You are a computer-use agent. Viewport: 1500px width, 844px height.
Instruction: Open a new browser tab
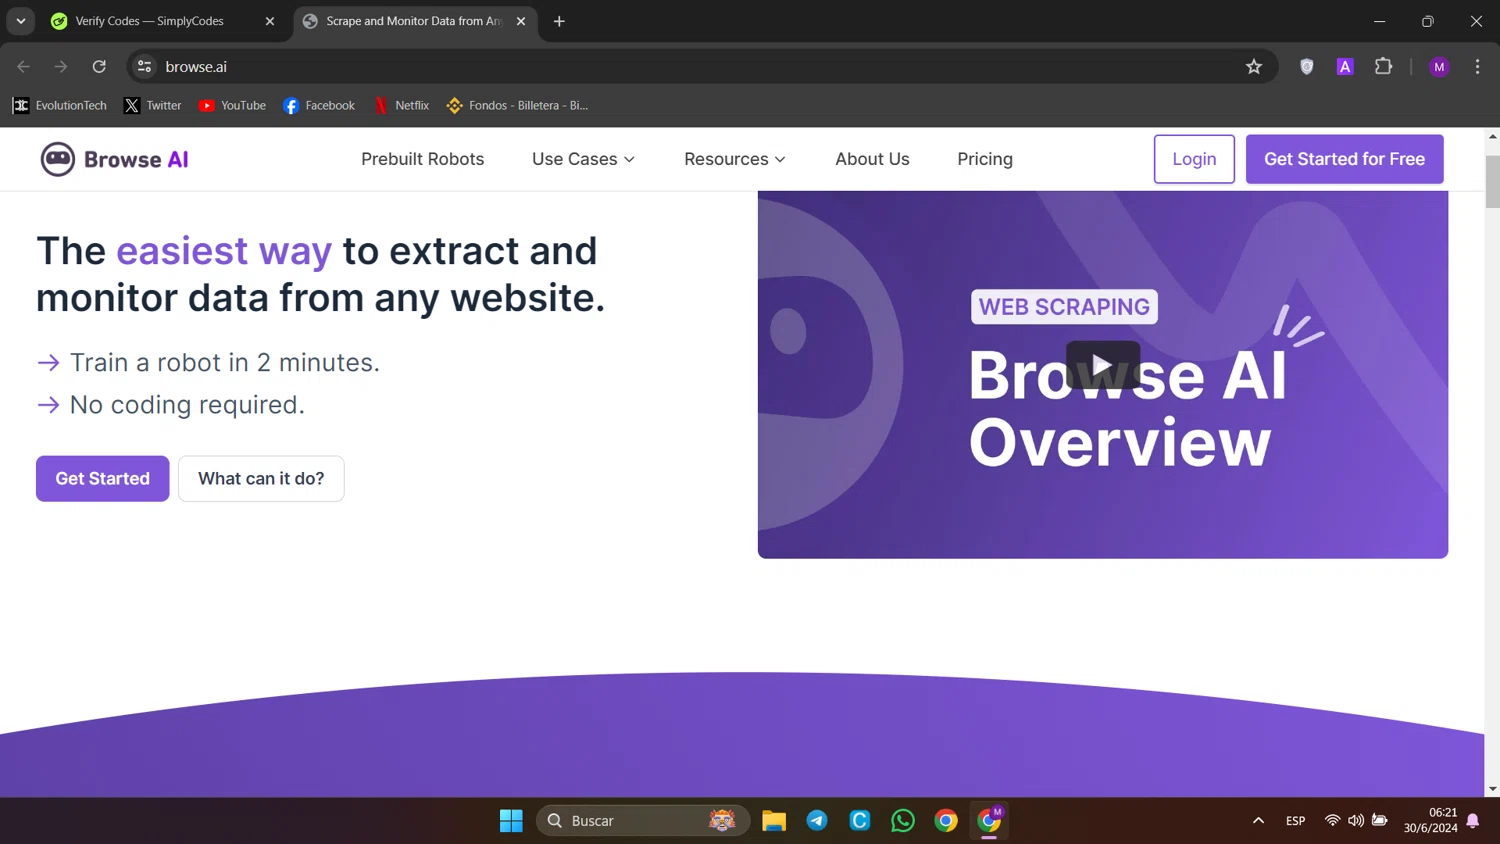[x=559, y=21]
